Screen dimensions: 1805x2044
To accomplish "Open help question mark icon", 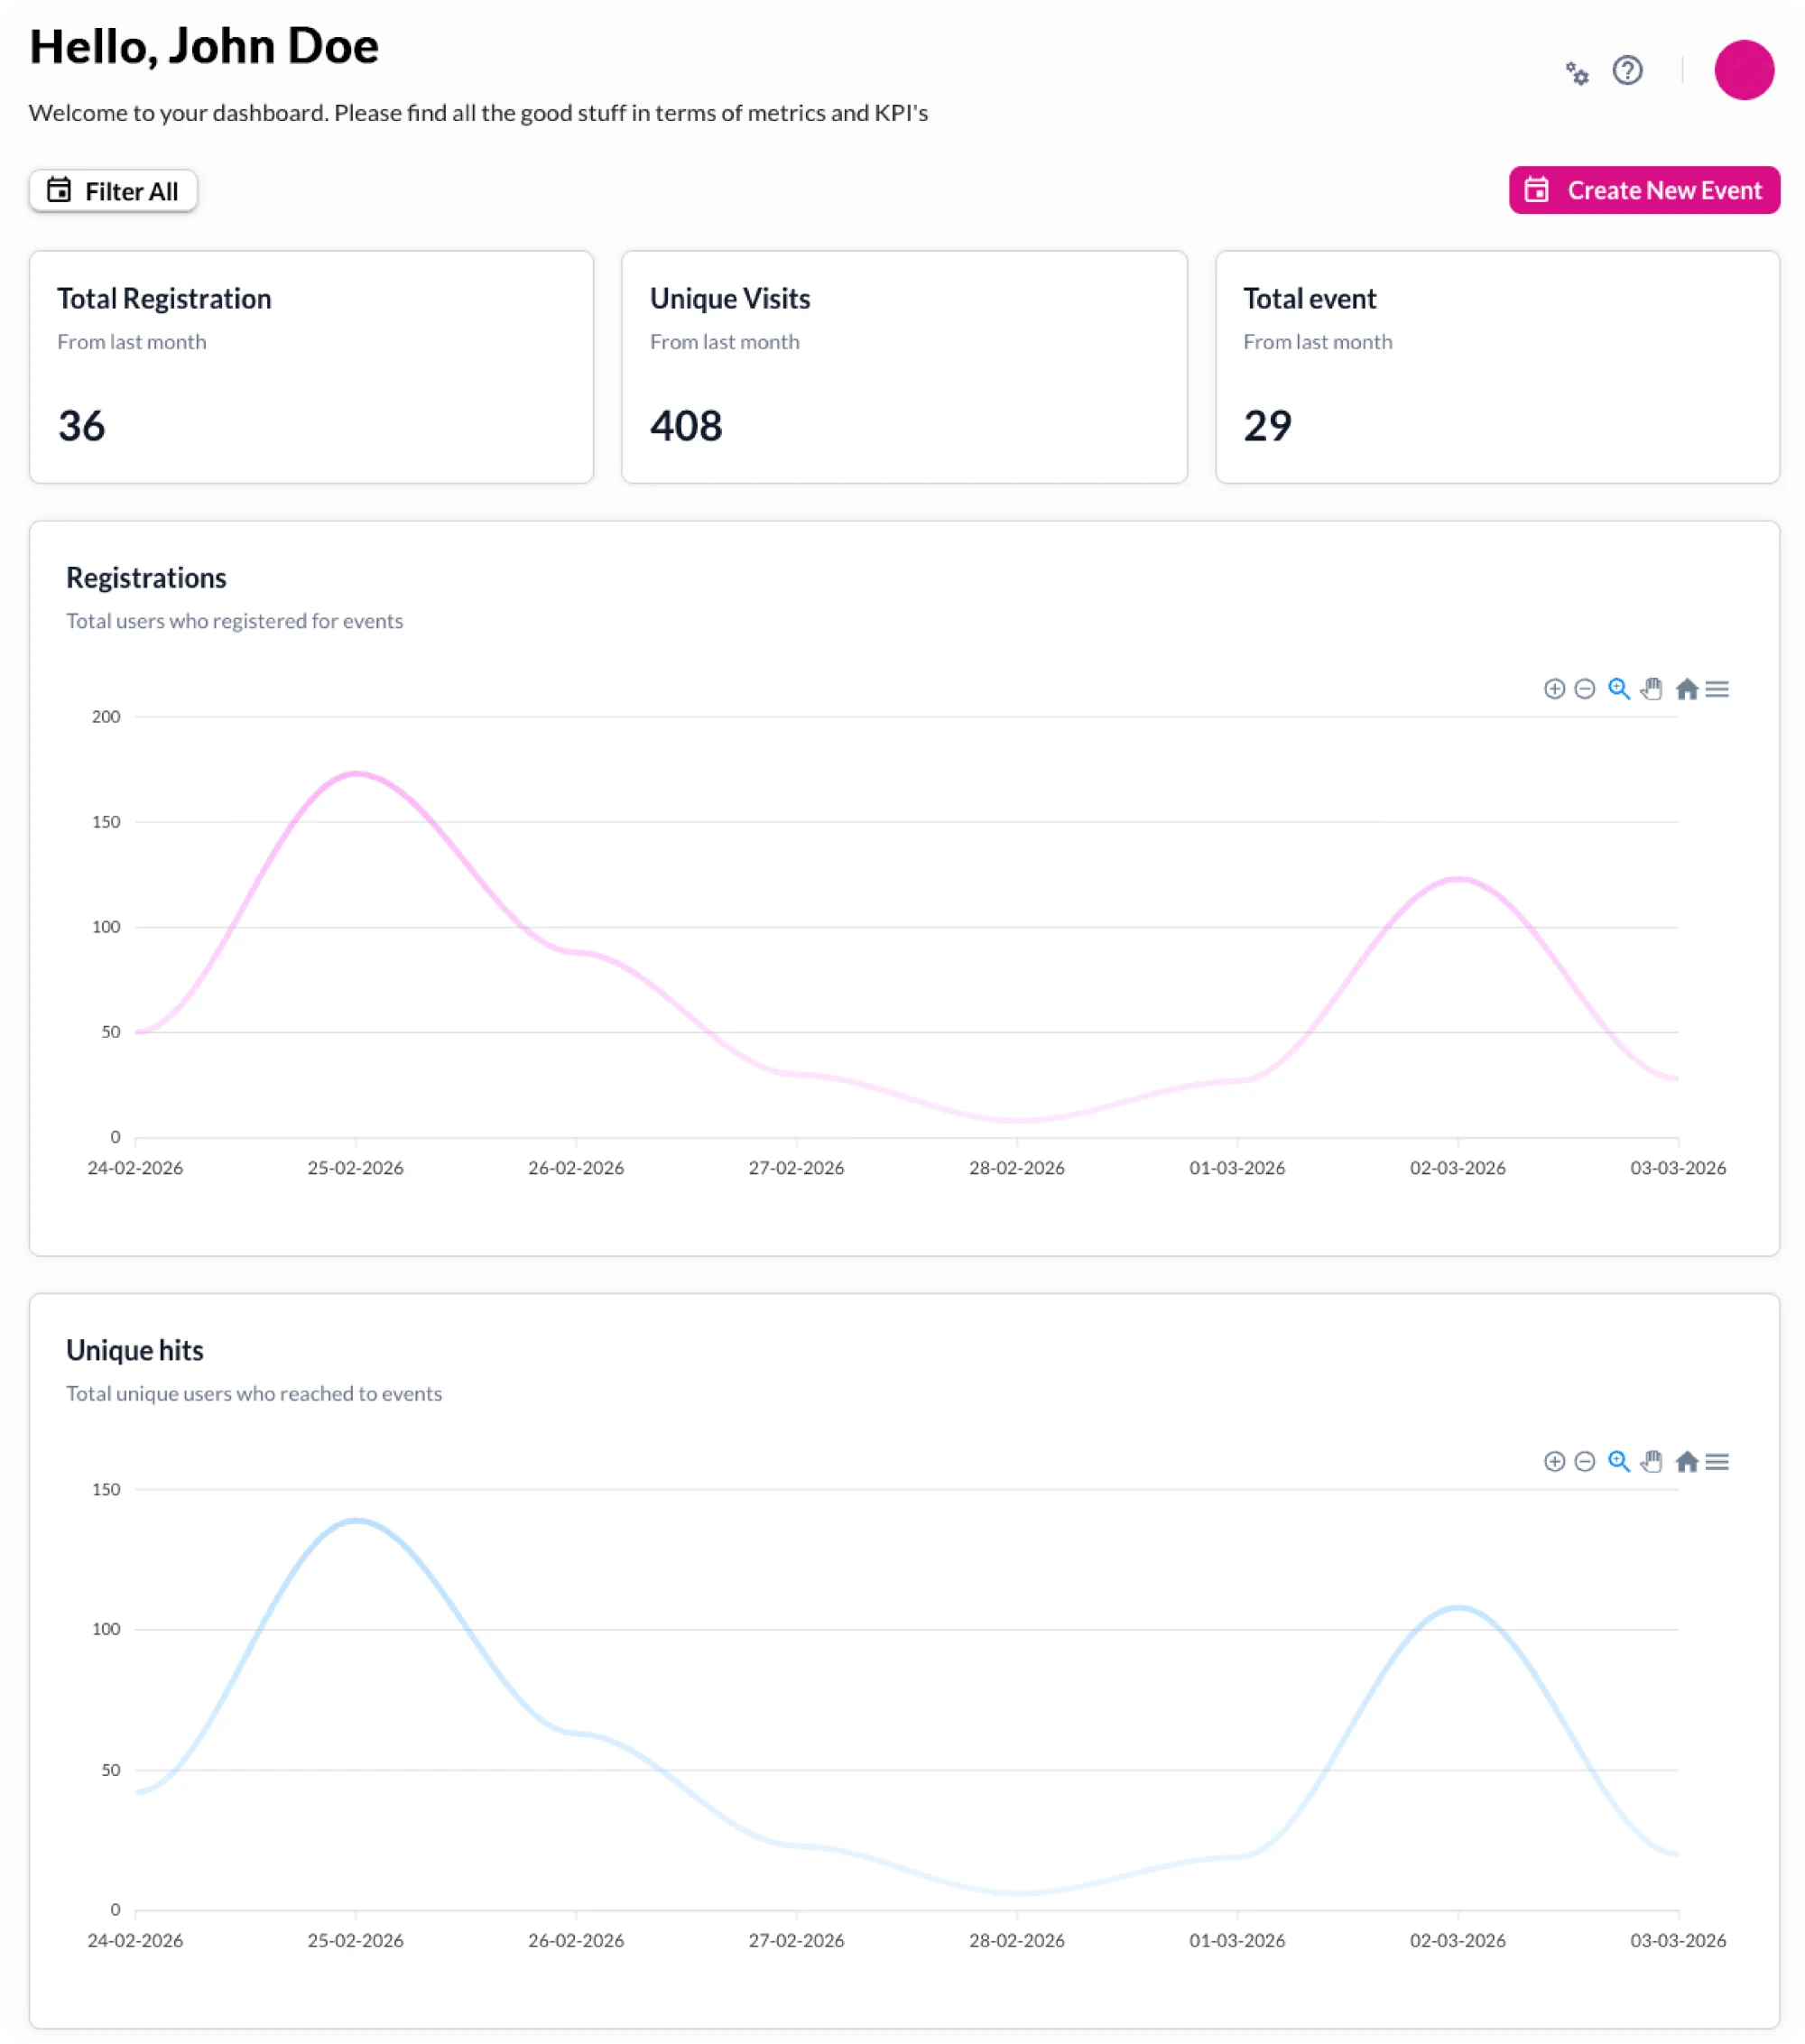I will [x=1627, y=70].
